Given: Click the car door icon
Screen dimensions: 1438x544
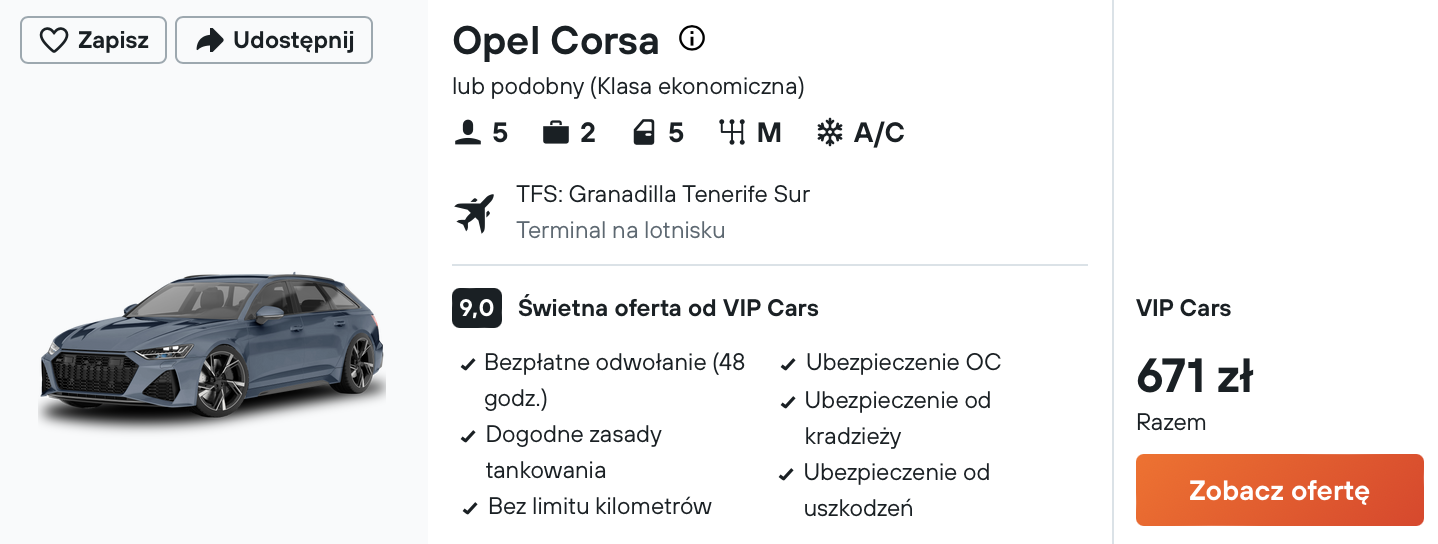Looking at the screenshot, I should point(645,133).
